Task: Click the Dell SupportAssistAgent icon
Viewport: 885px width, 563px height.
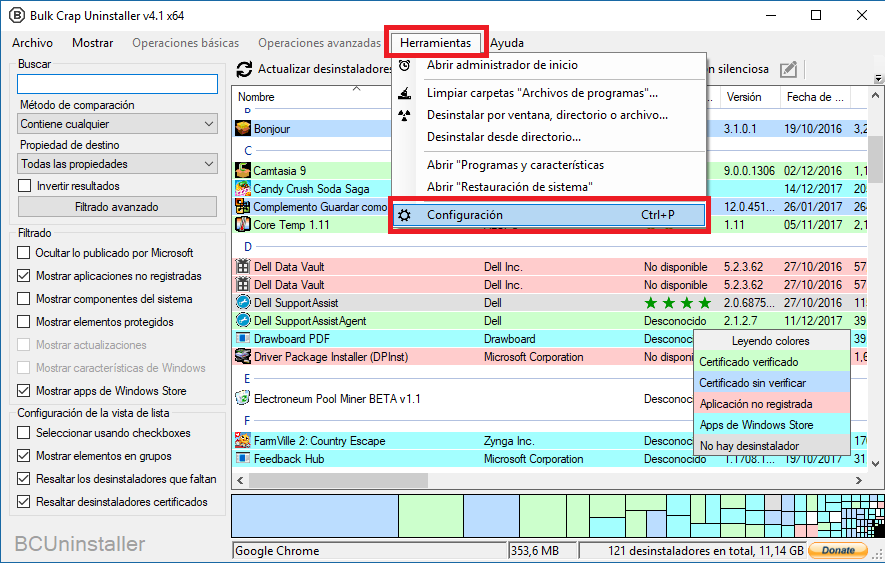Action: click(243, 320)
